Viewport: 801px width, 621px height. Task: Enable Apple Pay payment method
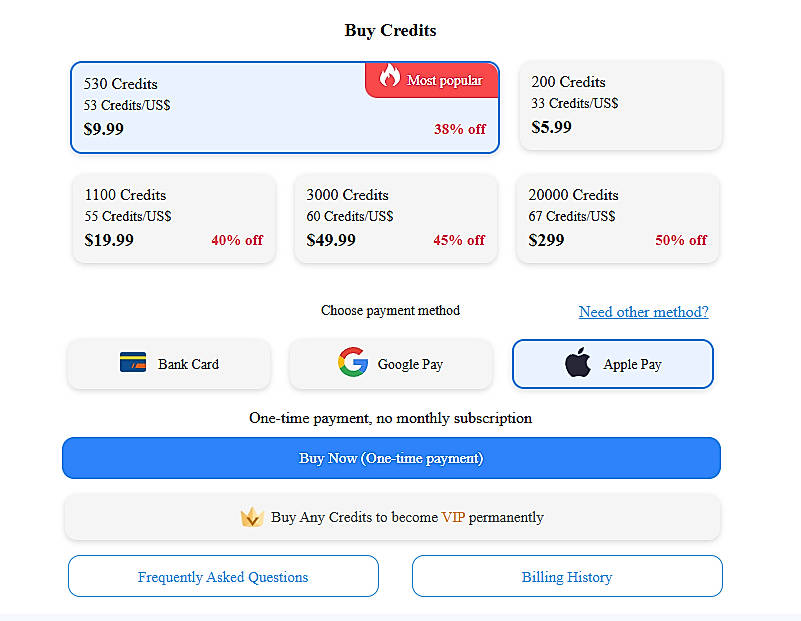click(612, 363)
